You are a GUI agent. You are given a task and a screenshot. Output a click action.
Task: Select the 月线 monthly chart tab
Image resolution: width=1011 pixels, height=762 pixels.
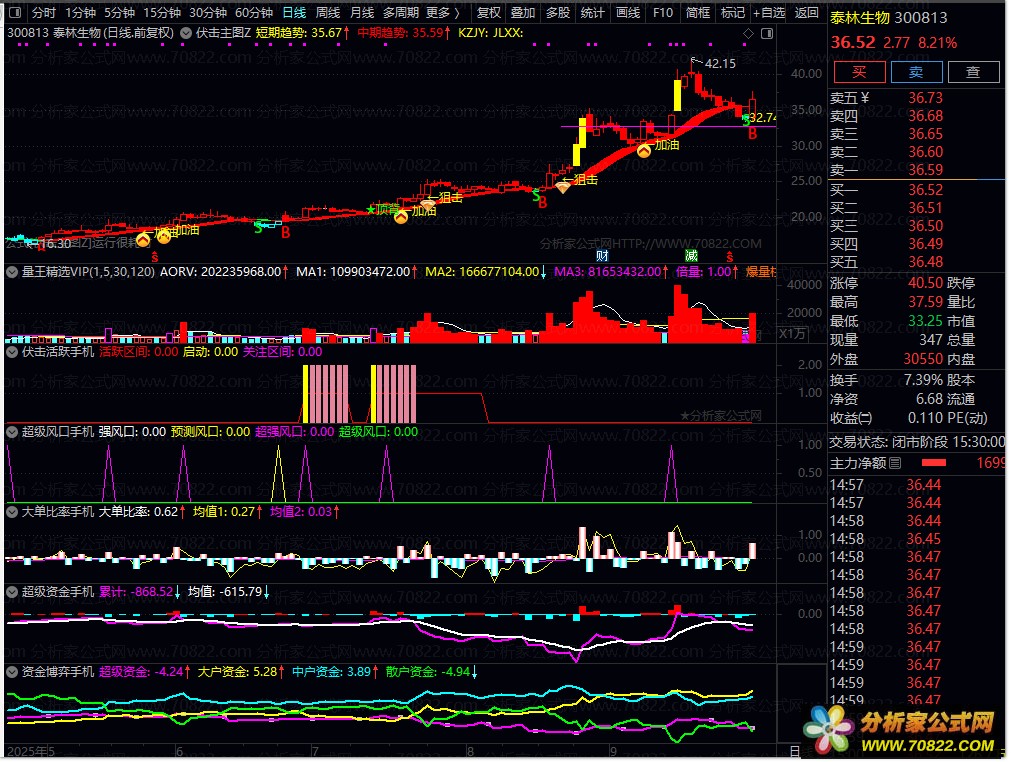362,12
